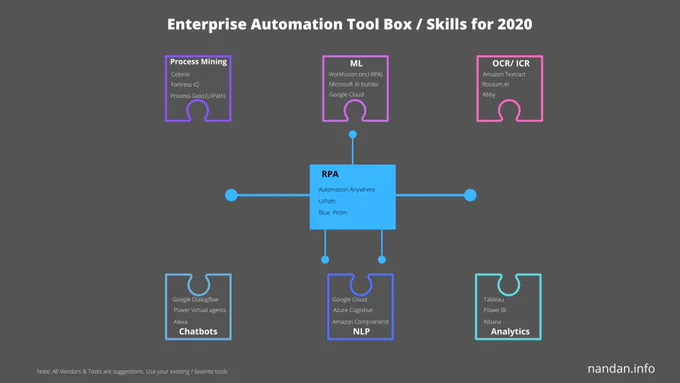Select "Azure Cognitive" entry
Image resolution: width=680 pixels, height=383 pixels.
point(353,310)
